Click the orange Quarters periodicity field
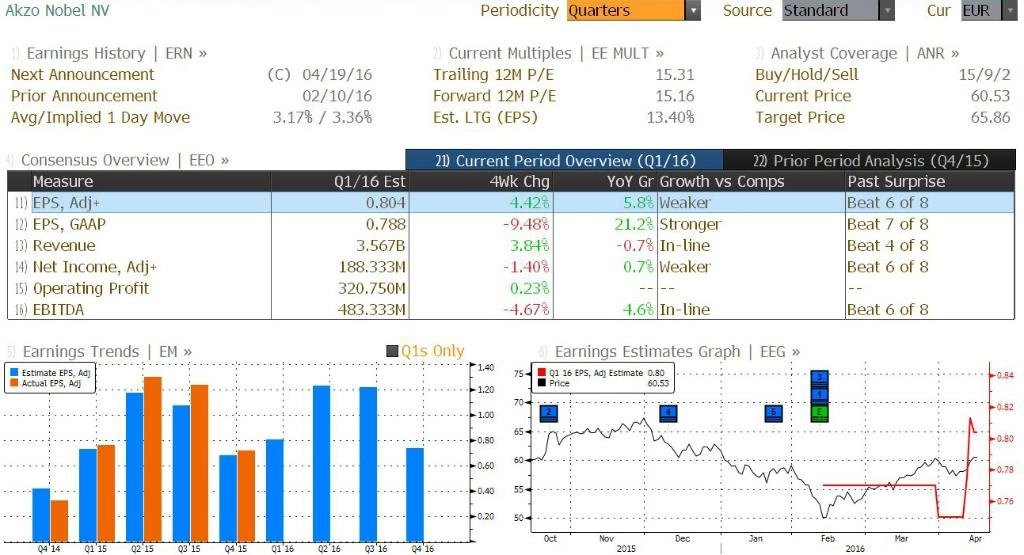The width and height of the screenshot is (1024, 555). [626, 10]
